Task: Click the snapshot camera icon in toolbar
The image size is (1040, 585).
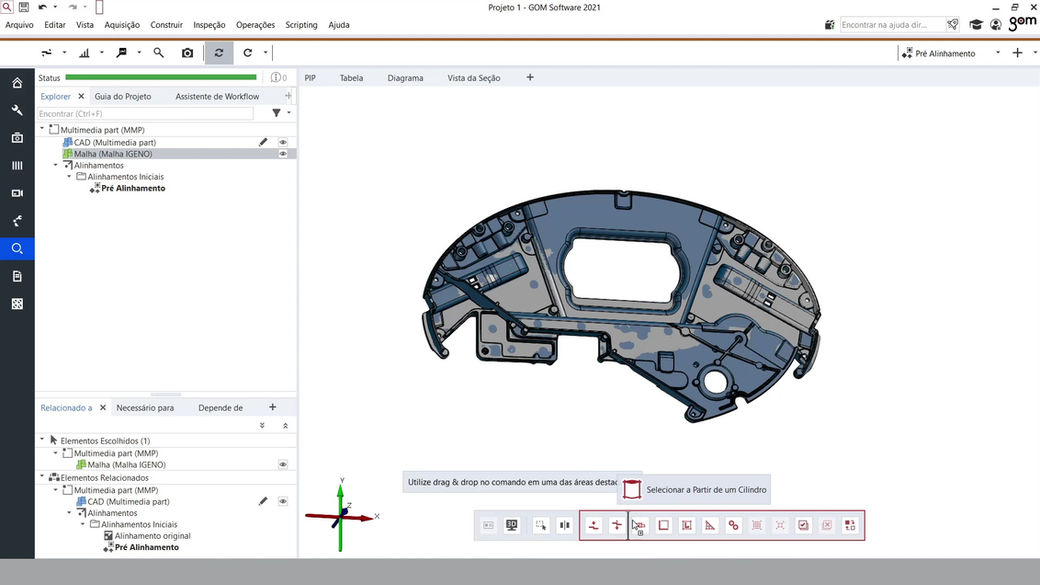Action: [187, 53]
